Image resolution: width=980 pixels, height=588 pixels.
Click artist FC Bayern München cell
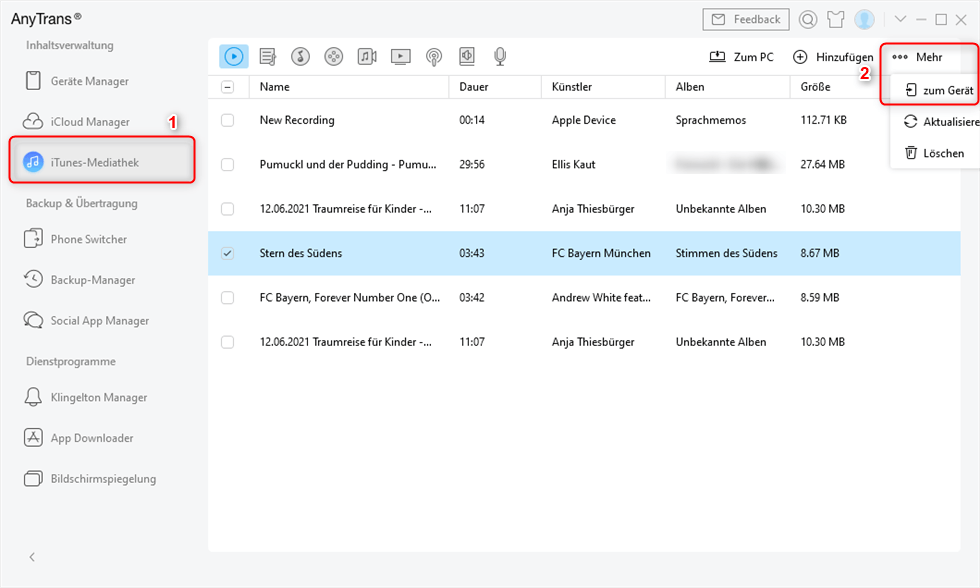[601, 253]
